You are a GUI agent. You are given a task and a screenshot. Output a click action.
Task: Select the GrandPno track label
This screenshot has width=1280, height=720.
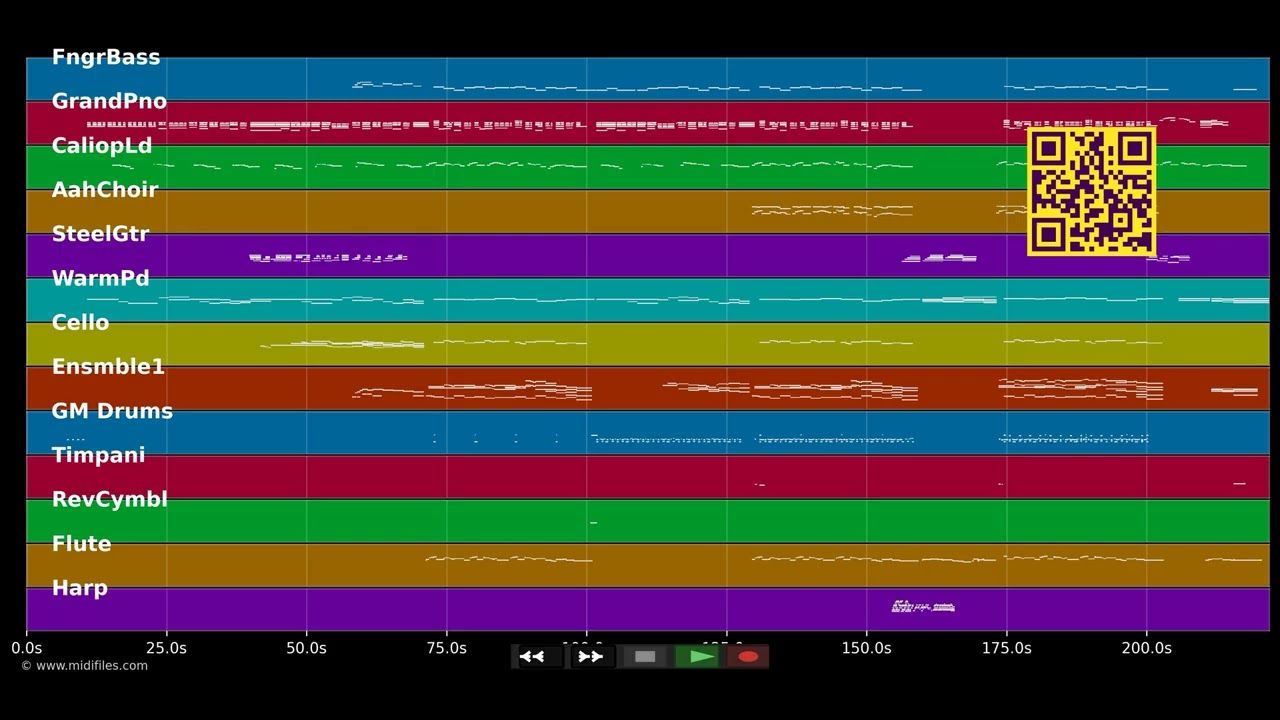point(109,101)
